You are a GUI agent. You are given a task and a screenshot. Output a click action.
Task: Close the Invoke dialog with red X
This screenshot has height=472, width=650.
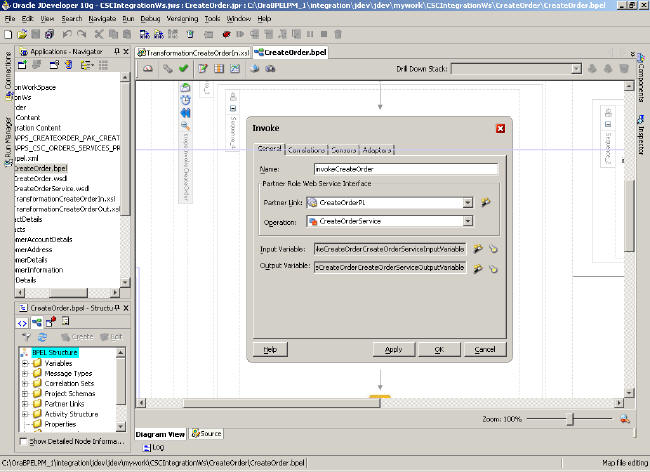point(500,128)
